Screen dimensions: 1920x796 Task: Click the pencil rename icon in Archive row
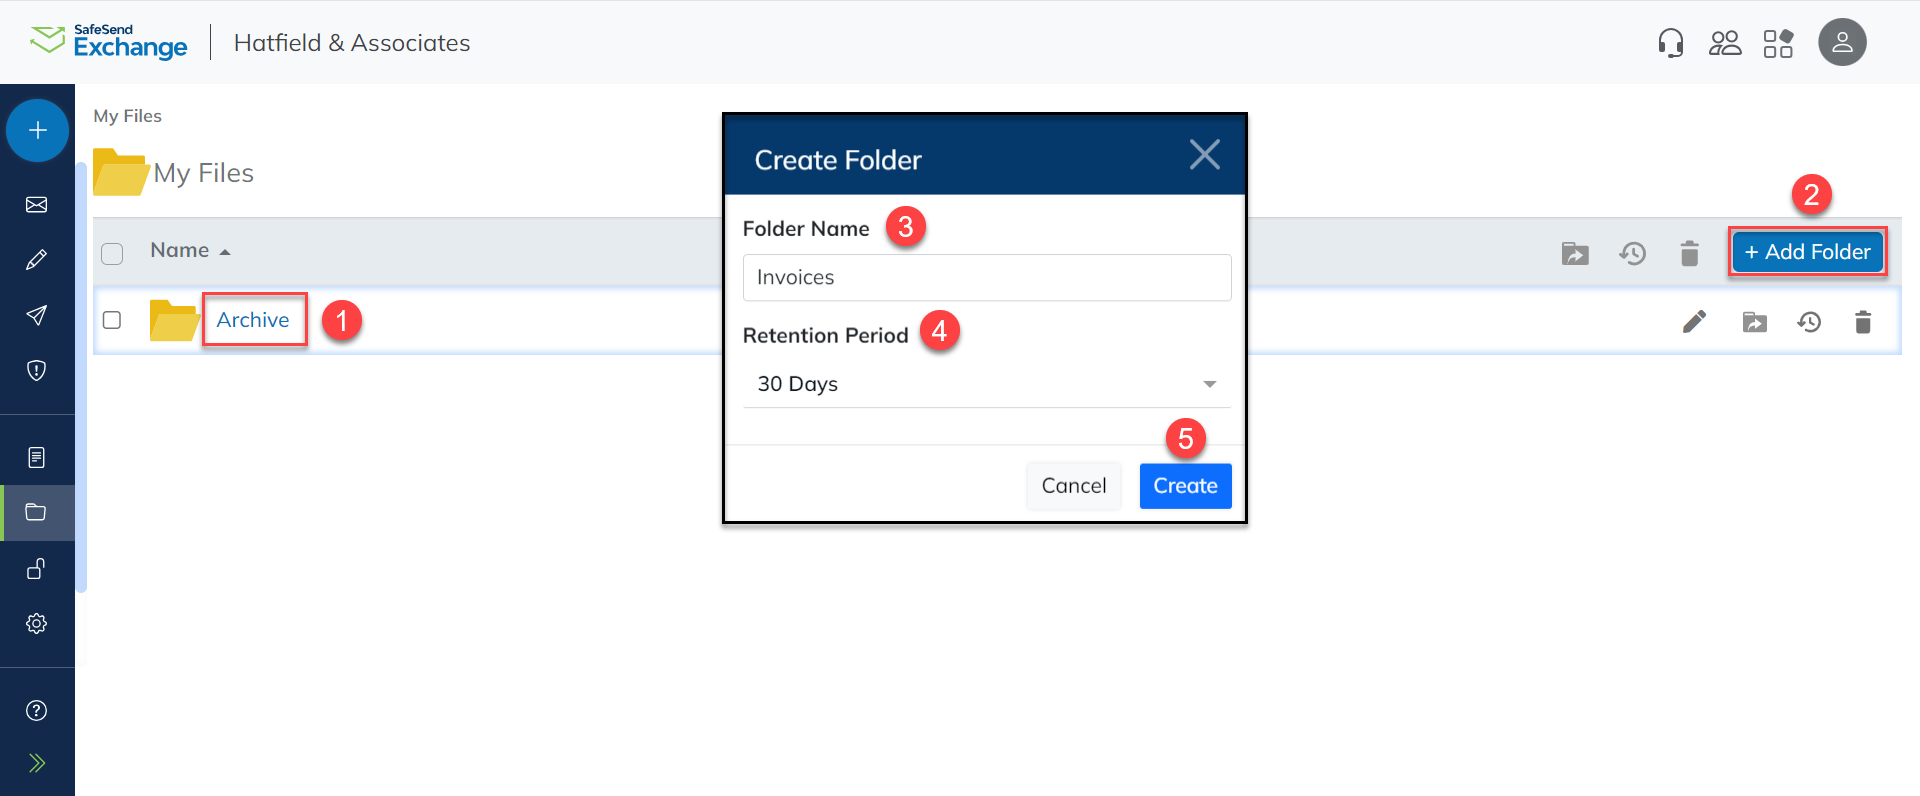[x=1694, y=322]
